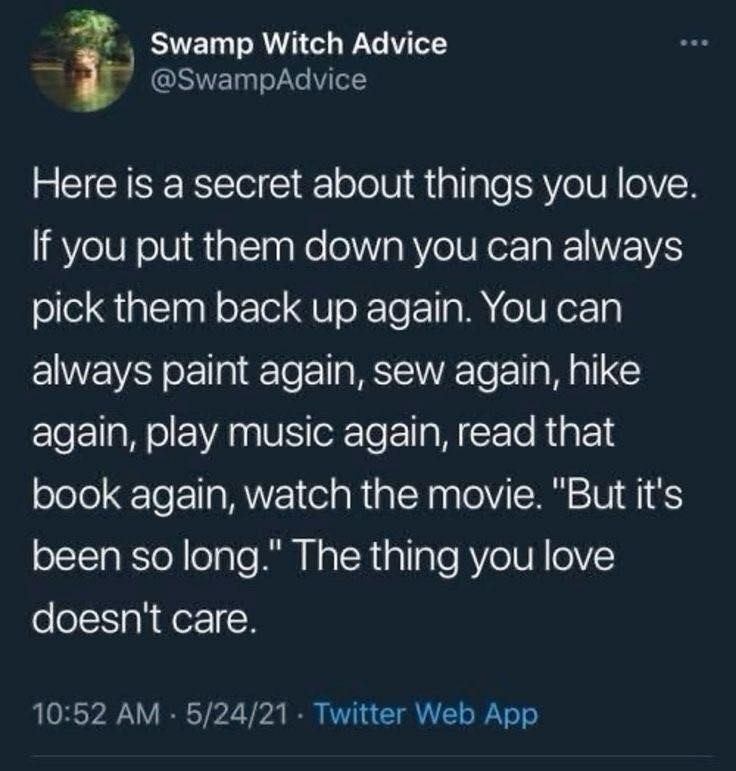
Task: Select the 5/24/21 date
Action: click(x=237, y=714)
